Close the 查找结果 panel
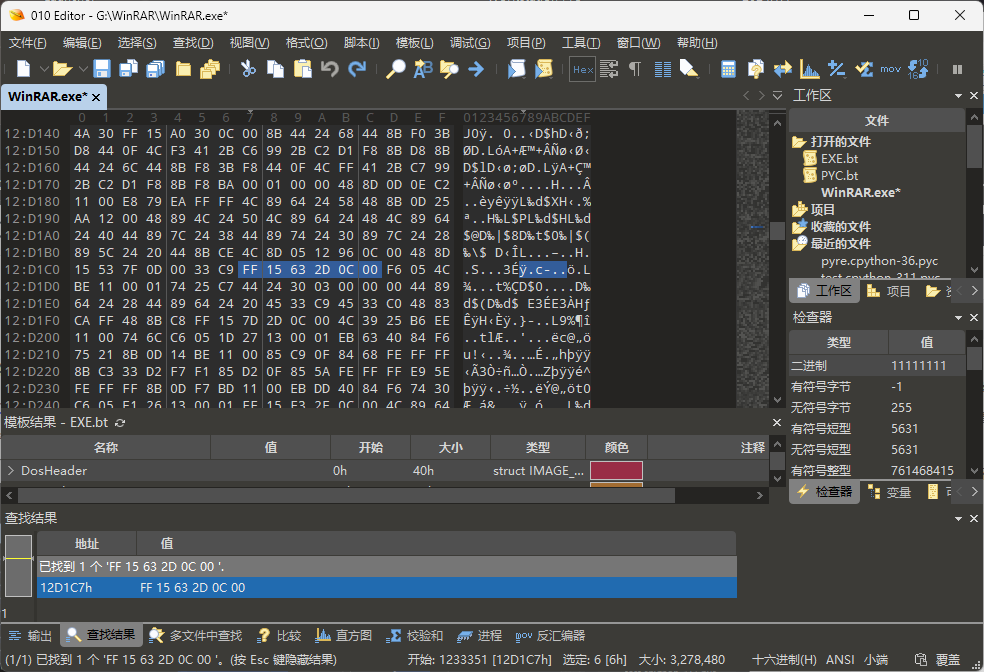This screenshot has height=672, width=984. click(x=974, y=518)
